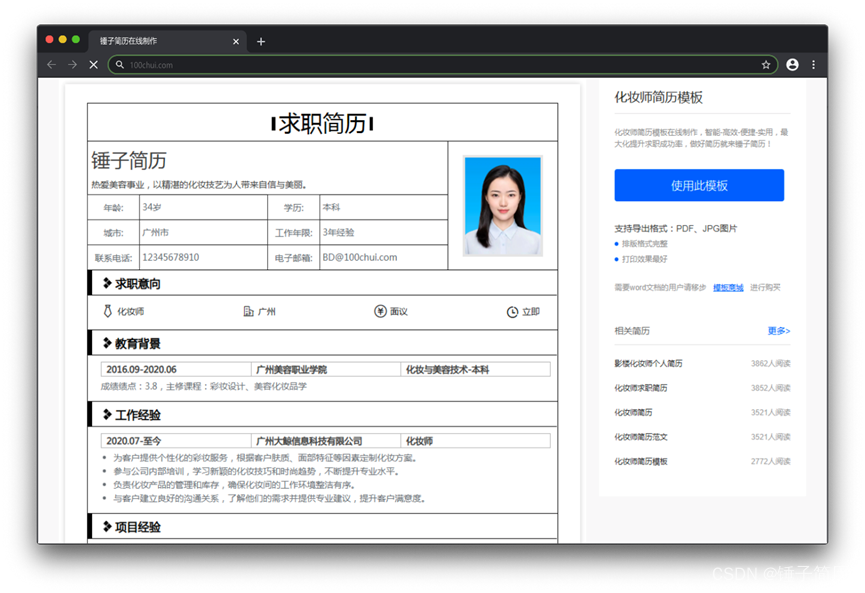This screenshot has height=593, width=865.
Task: Click the browser back arrow
Action: coord(52,65)
